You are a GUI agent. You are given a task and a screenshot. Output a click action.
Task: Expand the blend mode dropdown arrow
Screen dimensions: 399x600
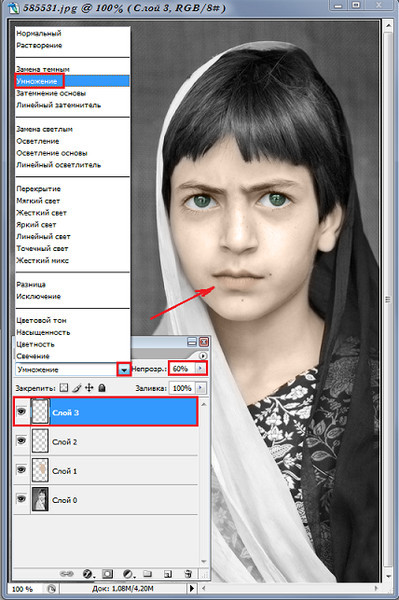(124, 370)
